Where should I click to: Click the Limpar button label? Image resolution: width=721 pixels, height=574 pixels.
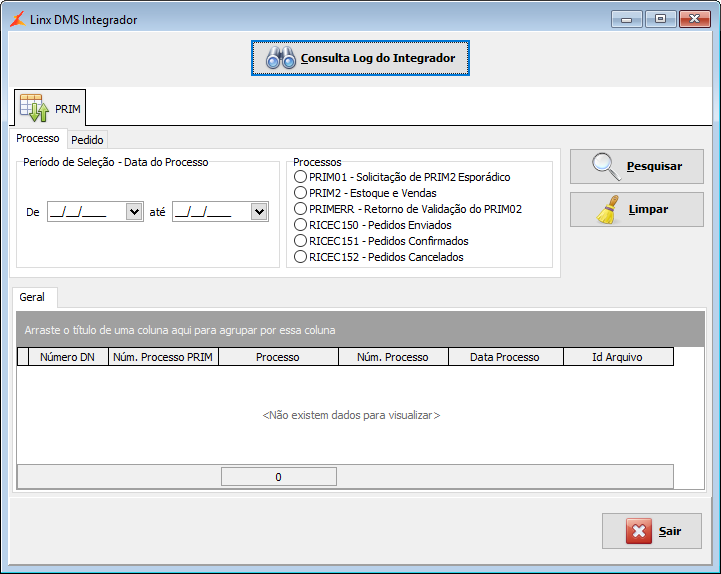click(x=648, y=209)
